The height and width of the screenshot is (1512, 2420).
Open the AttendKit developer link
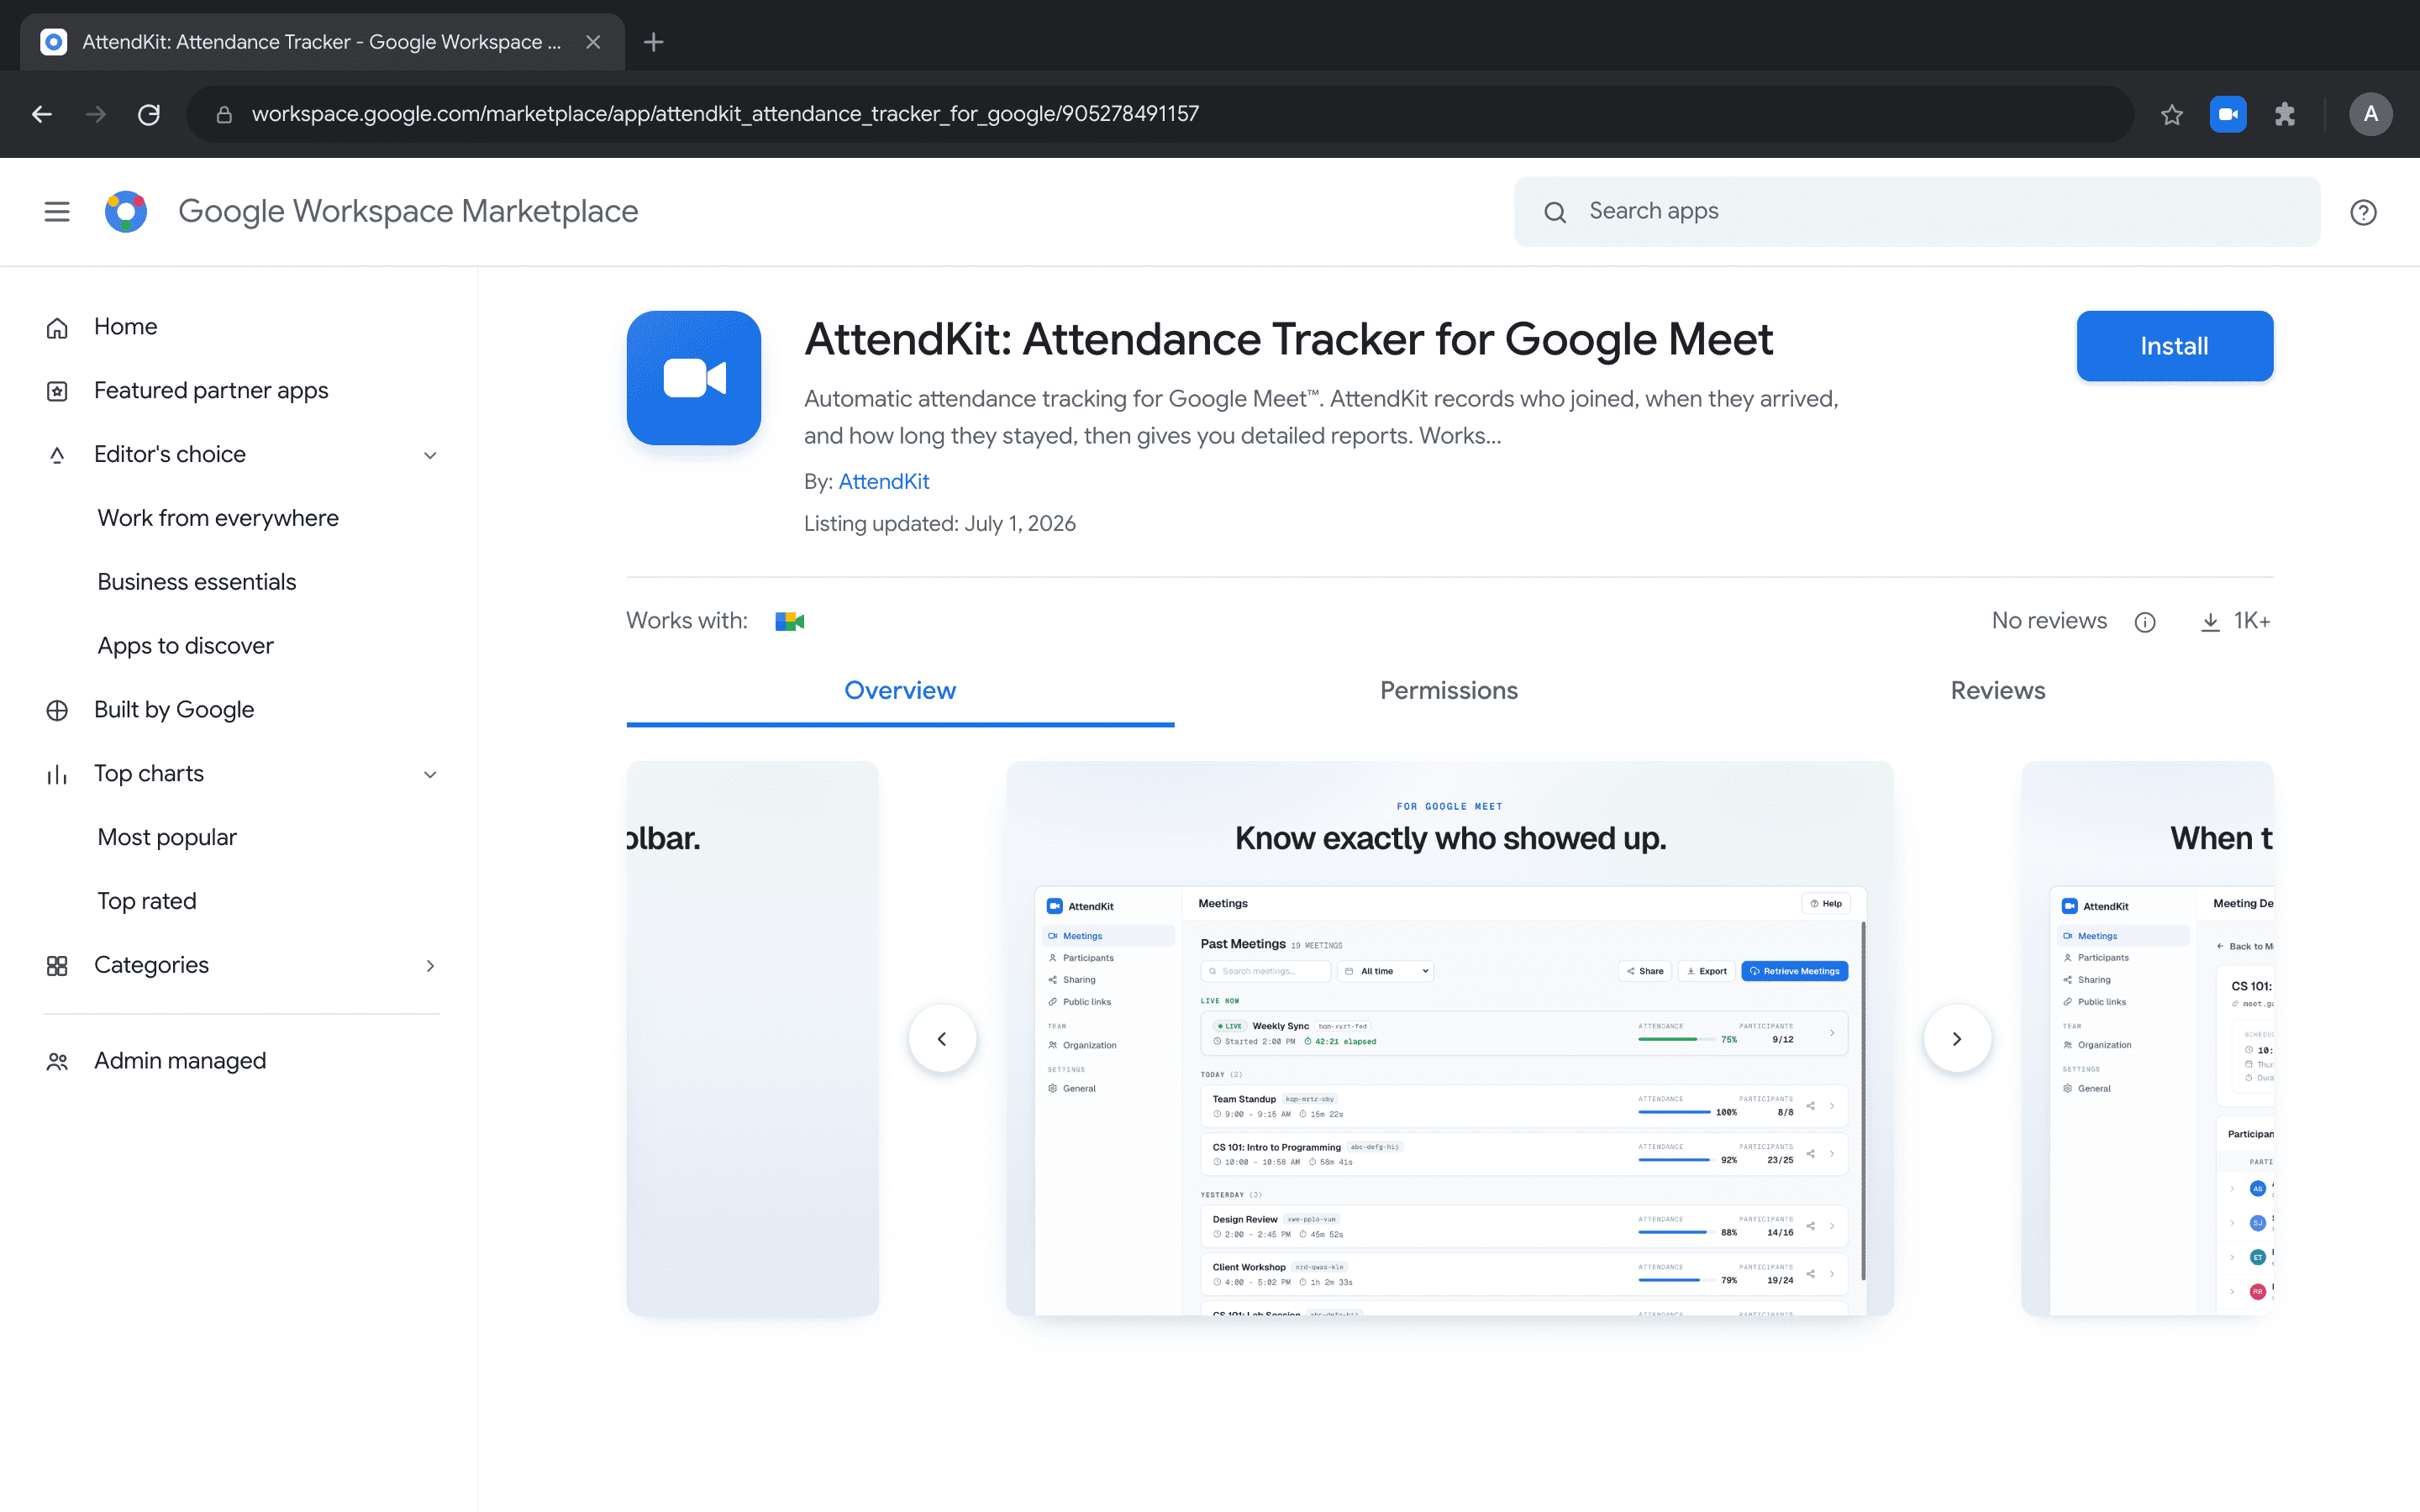point(884,482)
